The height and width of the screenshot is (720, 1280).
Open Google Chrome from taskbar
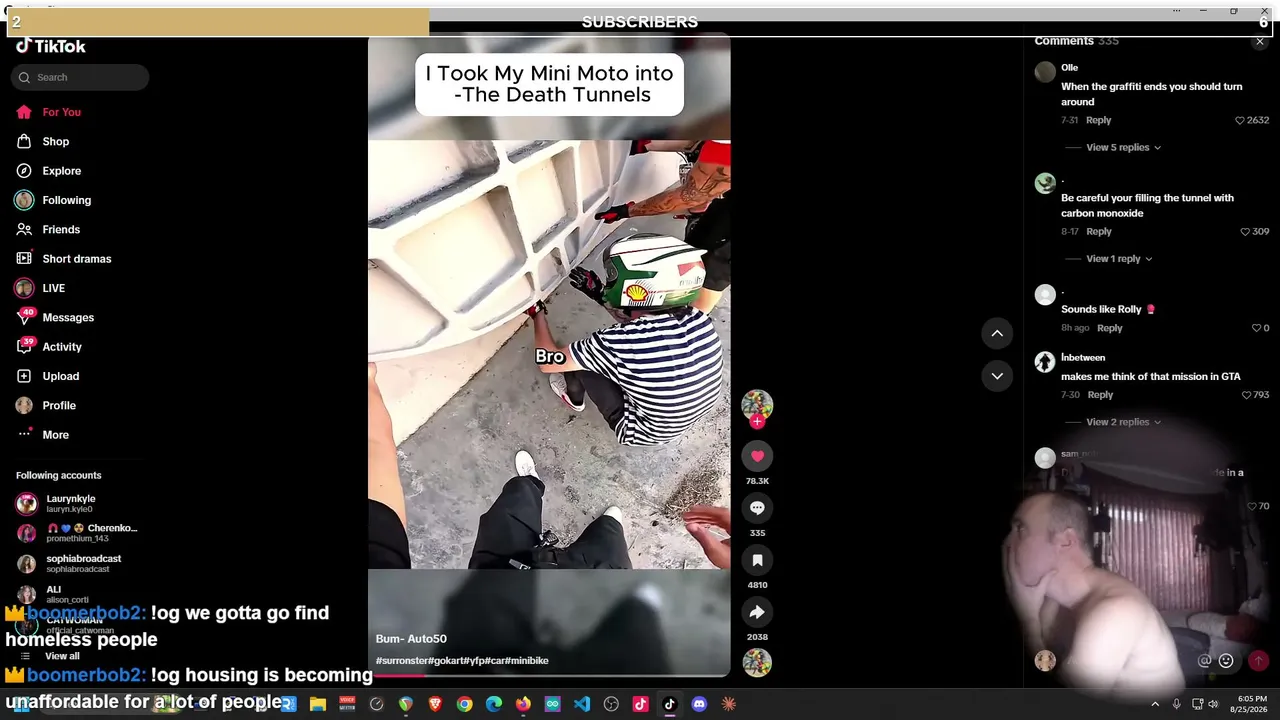tap(464, 704)
